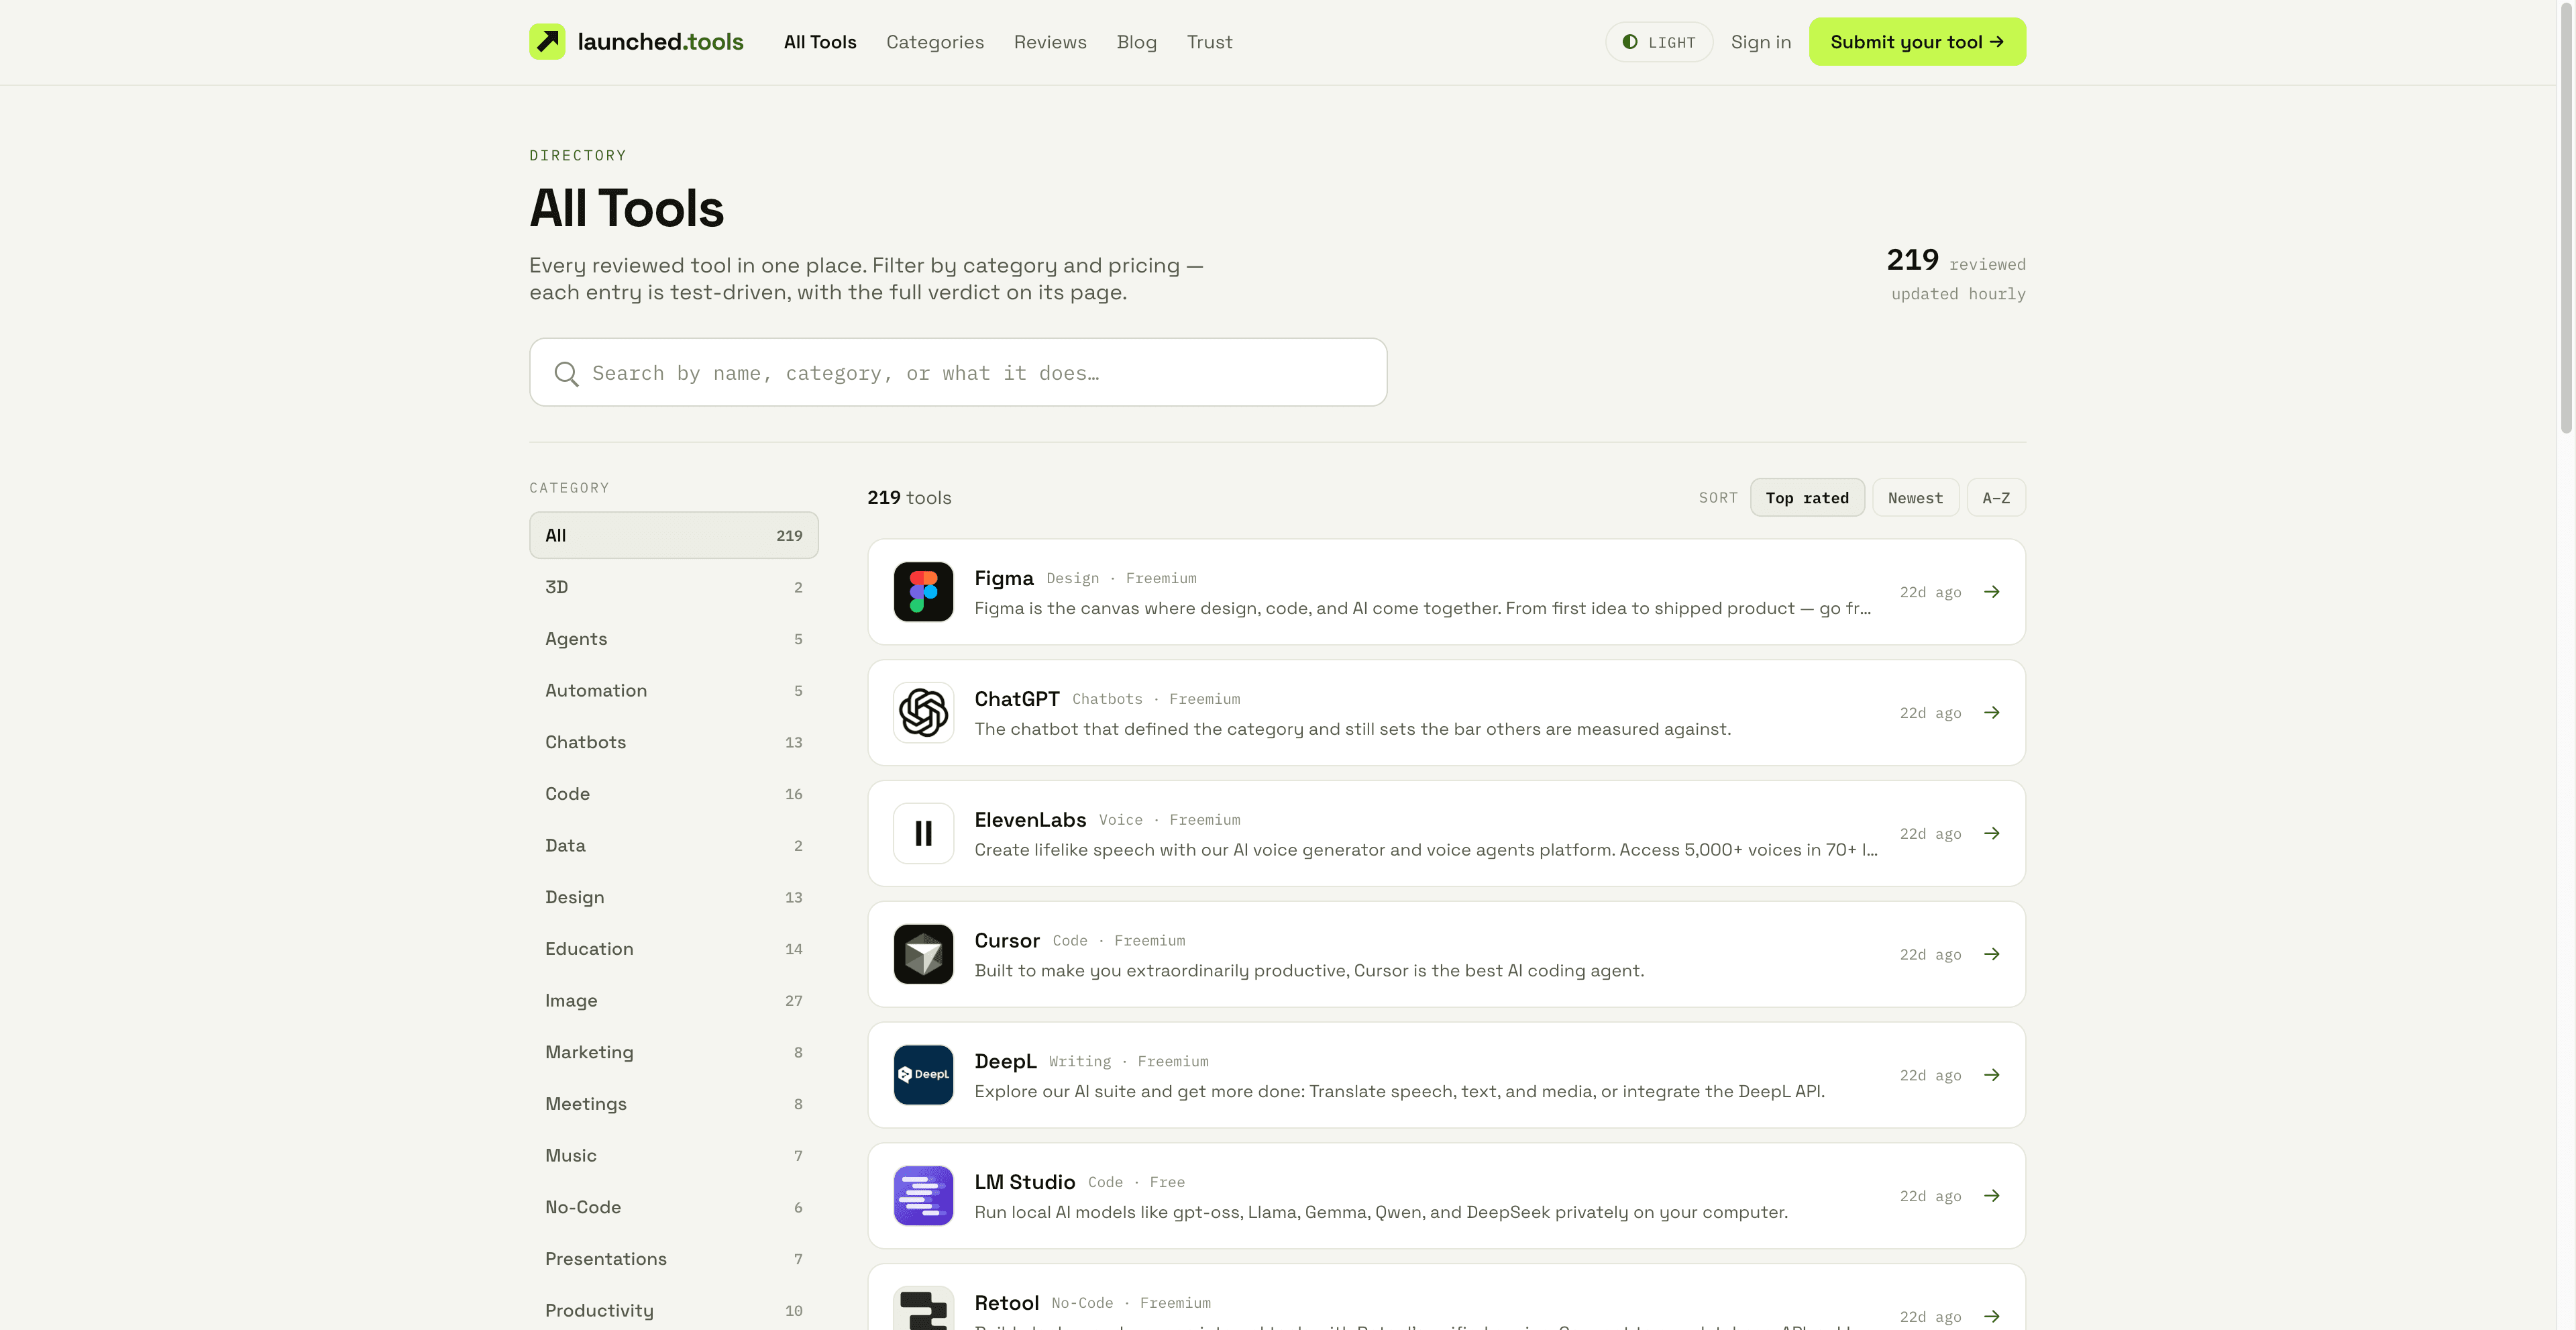Open the LM Studio purple logo icon
The height and width of the screenshot is (1330, 2576).
pos(923,1196)
